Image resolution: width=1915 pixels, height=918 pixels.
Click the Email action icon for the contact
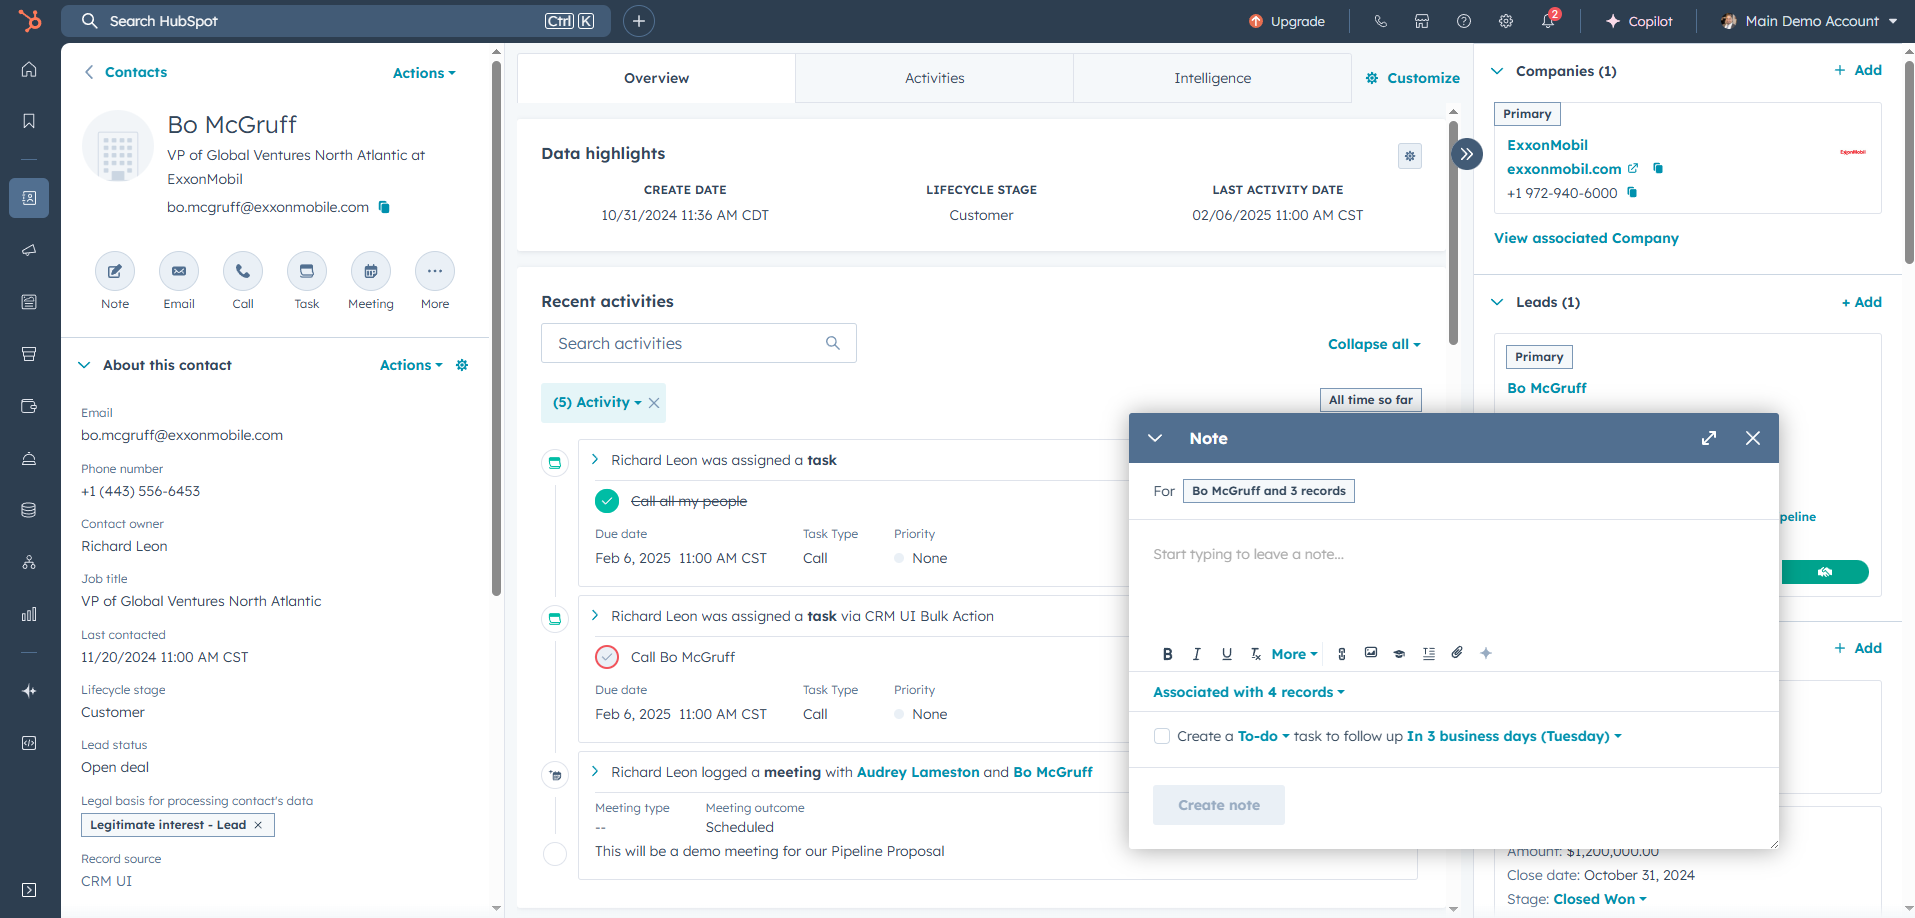(179, 271)
